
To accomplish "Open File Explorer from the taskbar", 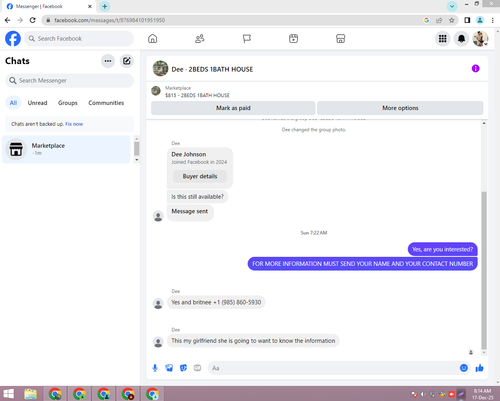I will point(30,394).
